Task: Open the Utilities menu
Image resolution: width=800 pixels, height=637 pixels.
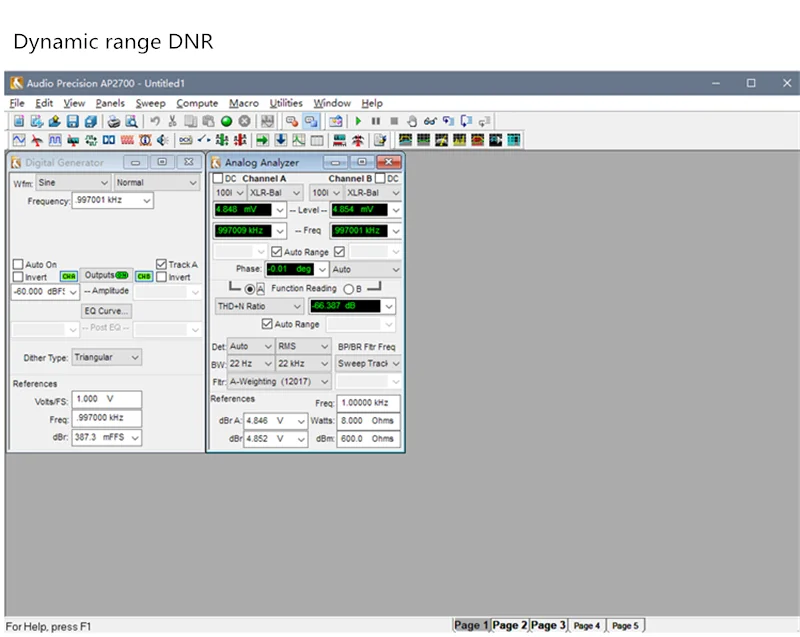Action: coord(286,103)
